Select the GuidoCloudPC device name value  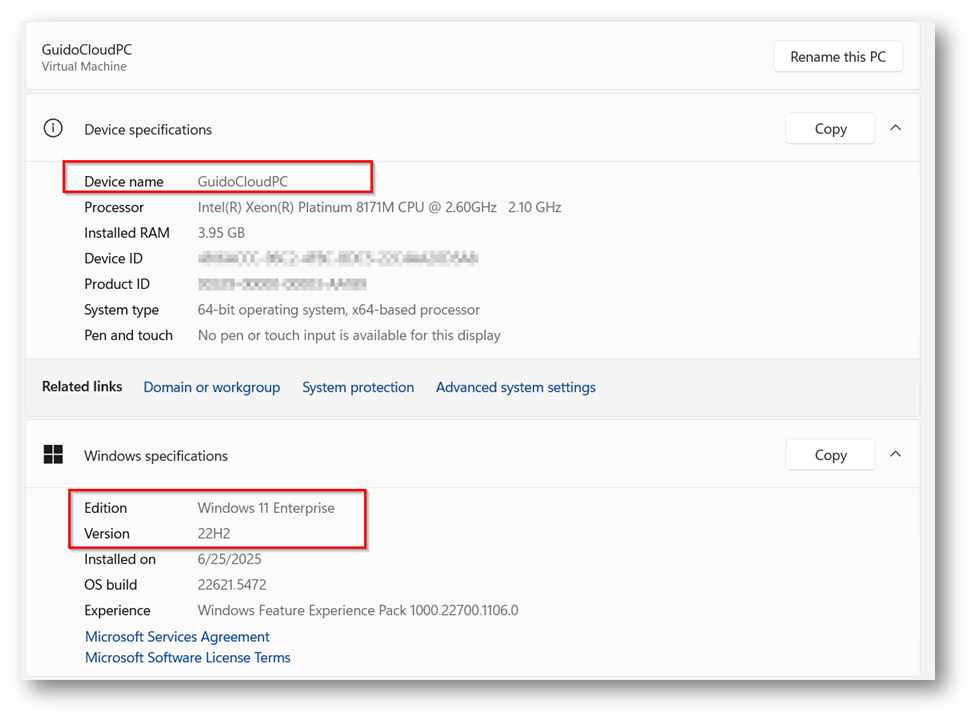coord(243,182)
